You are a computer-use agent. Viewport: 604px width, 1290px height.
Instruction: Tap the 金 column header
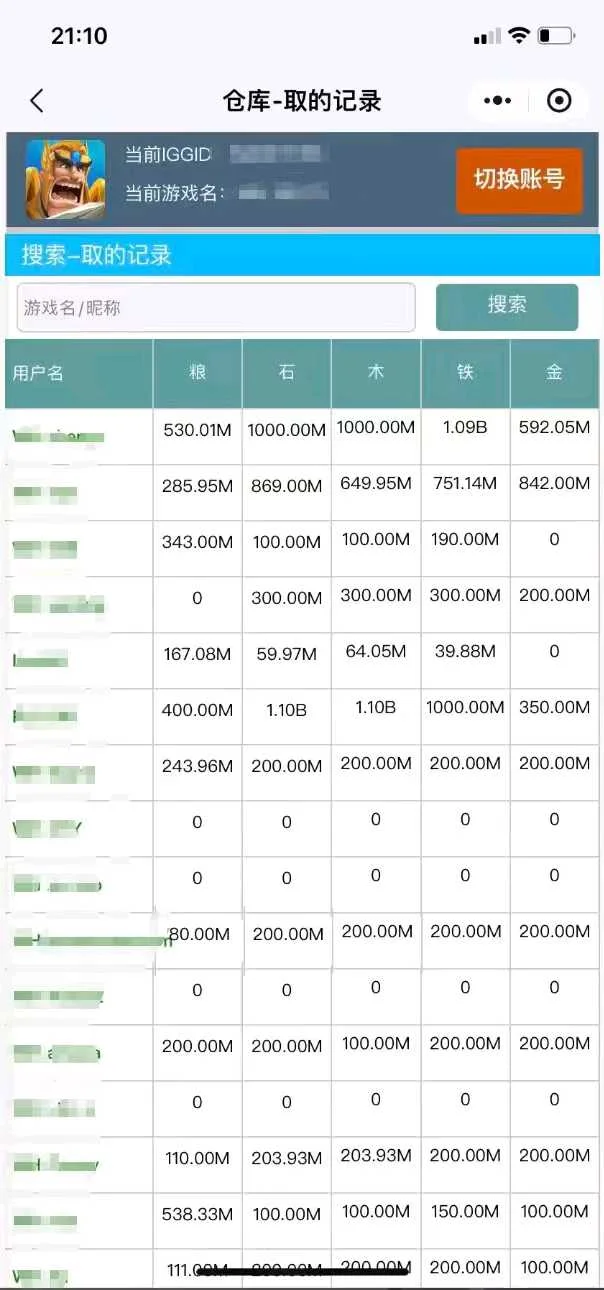click(554, 373)
